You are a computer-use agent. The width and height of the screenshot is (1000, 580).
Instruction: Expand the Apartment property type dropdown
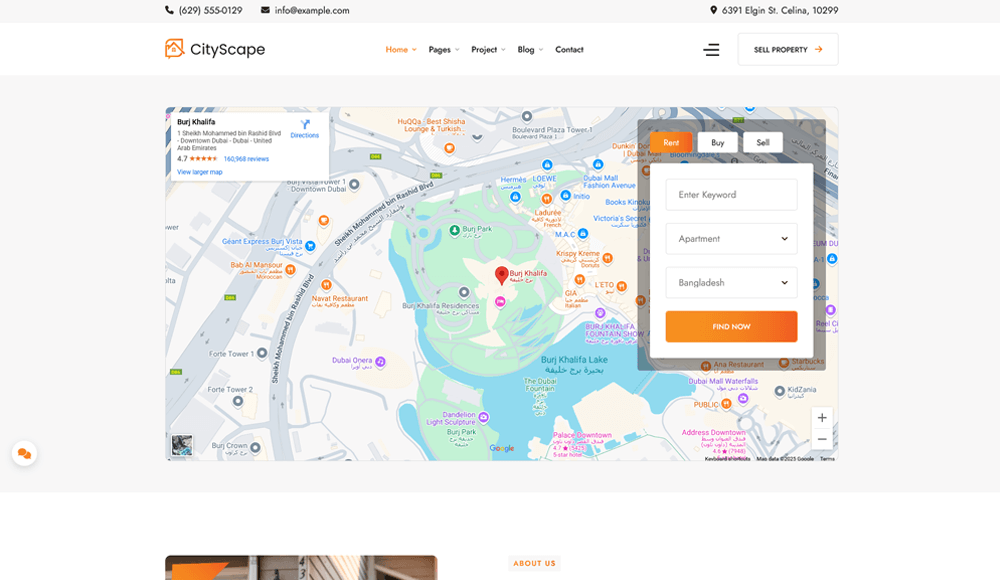(732, 239)
